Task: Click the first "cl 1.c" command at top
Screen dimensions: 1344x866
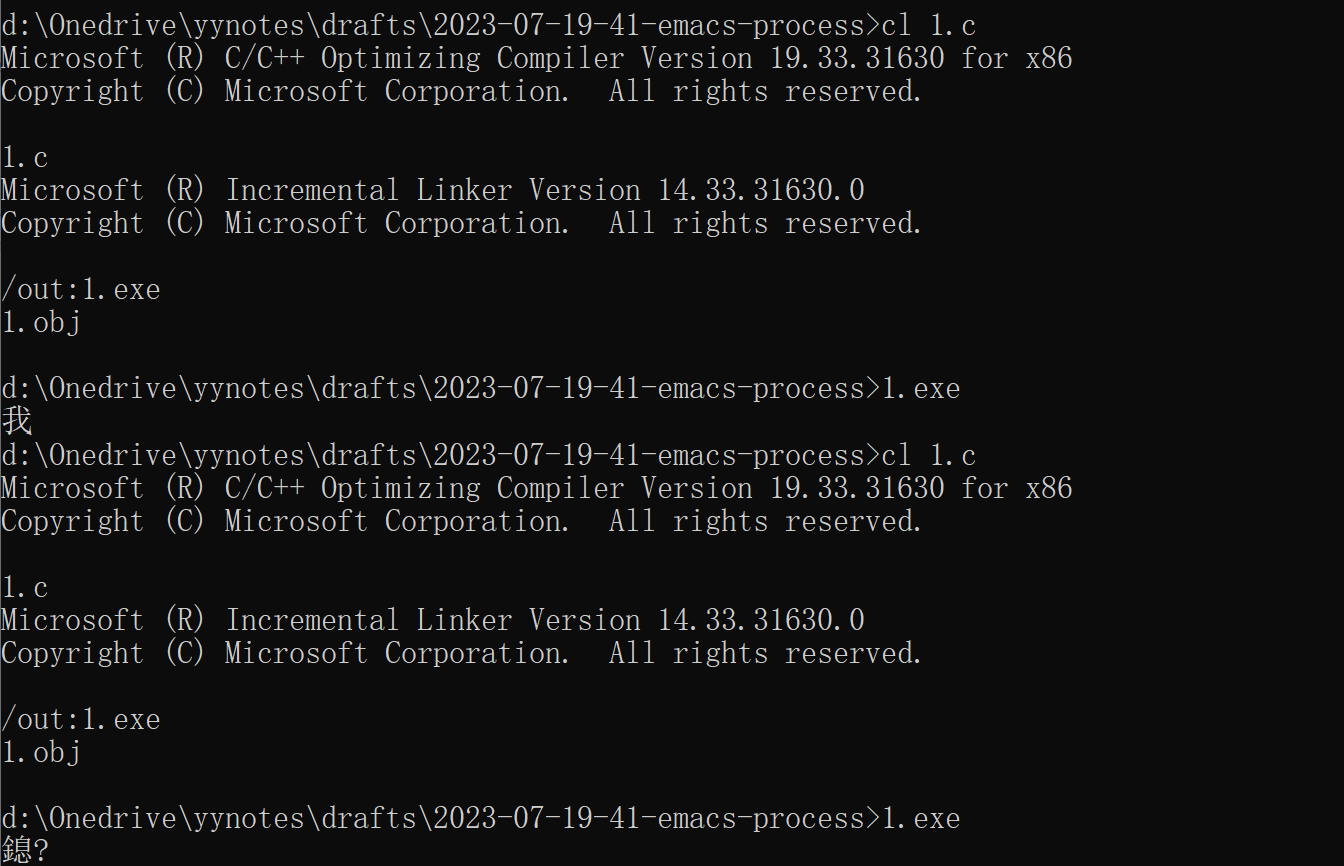Action: click(928, 25)
